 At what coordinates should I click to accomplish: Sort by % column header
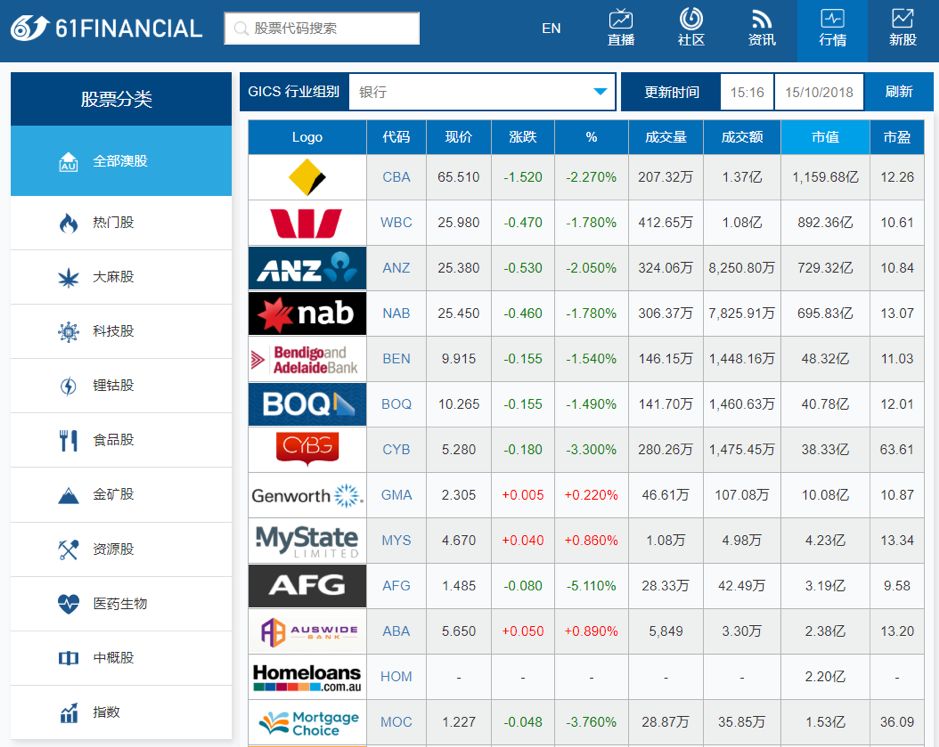coord(591,137)
